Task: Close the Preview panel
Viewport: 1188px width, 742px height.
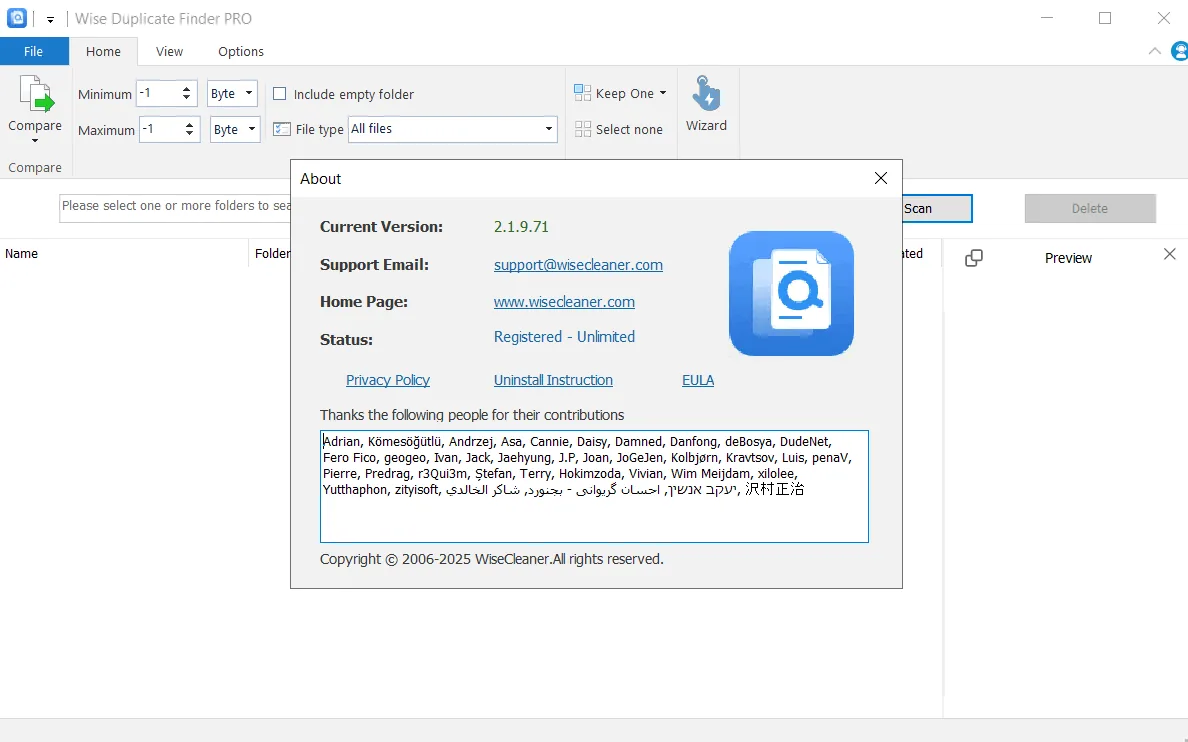Action: click(x=1169, y=254)
